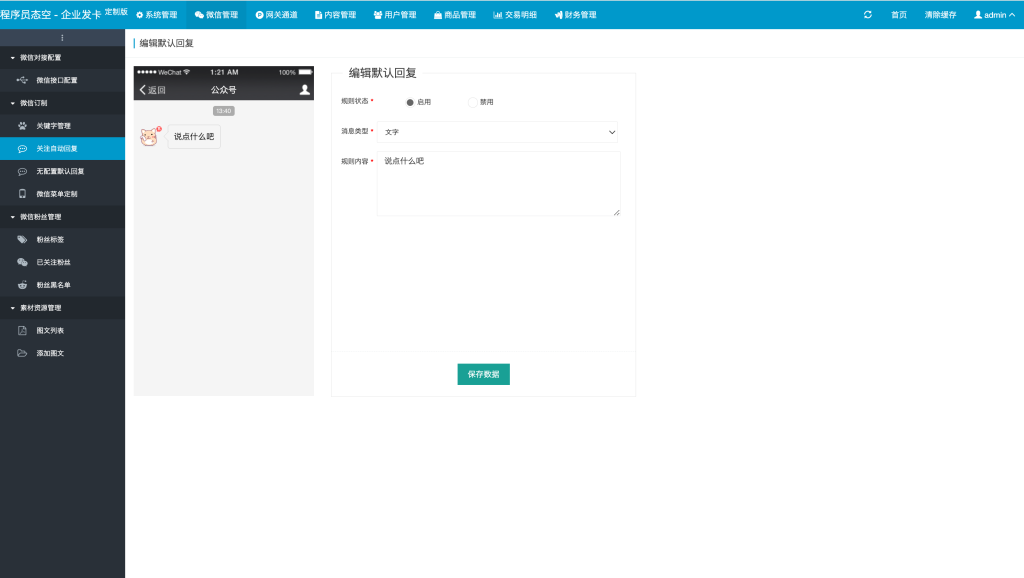Click the 程序员杰空 - 企业发卡 logo text
This screenshot has height=578, width=1024.
click(x=51, y=14)
